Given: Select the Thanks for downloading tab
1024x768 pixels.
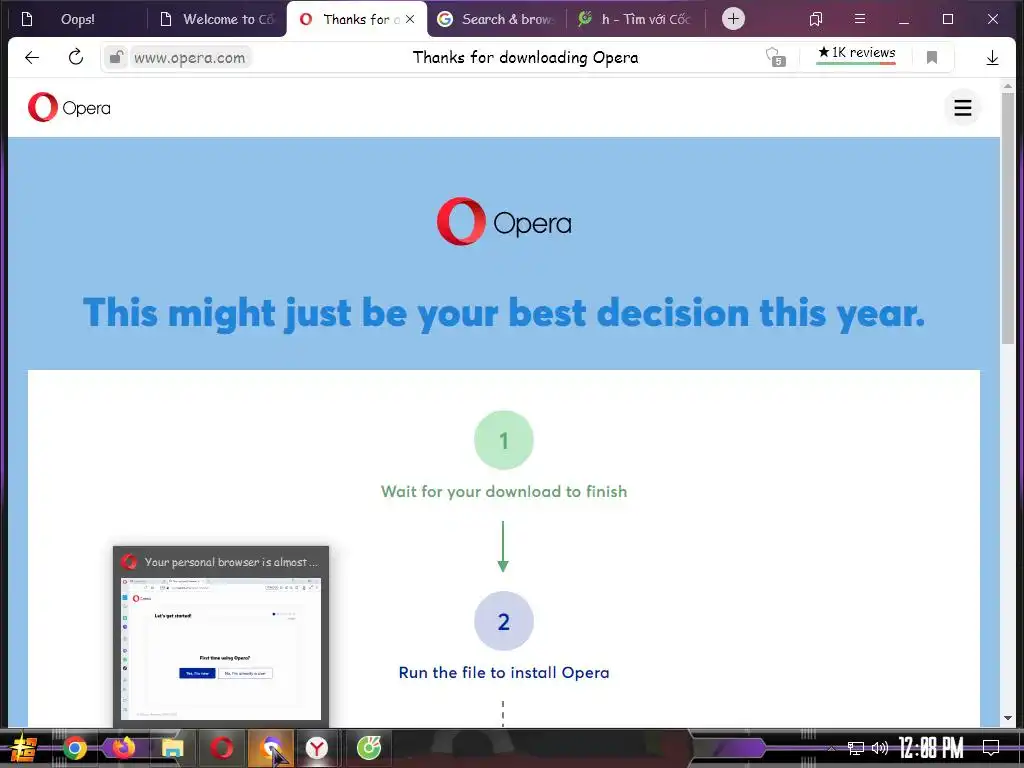Looking at the screenshot, I should [356, 19].
